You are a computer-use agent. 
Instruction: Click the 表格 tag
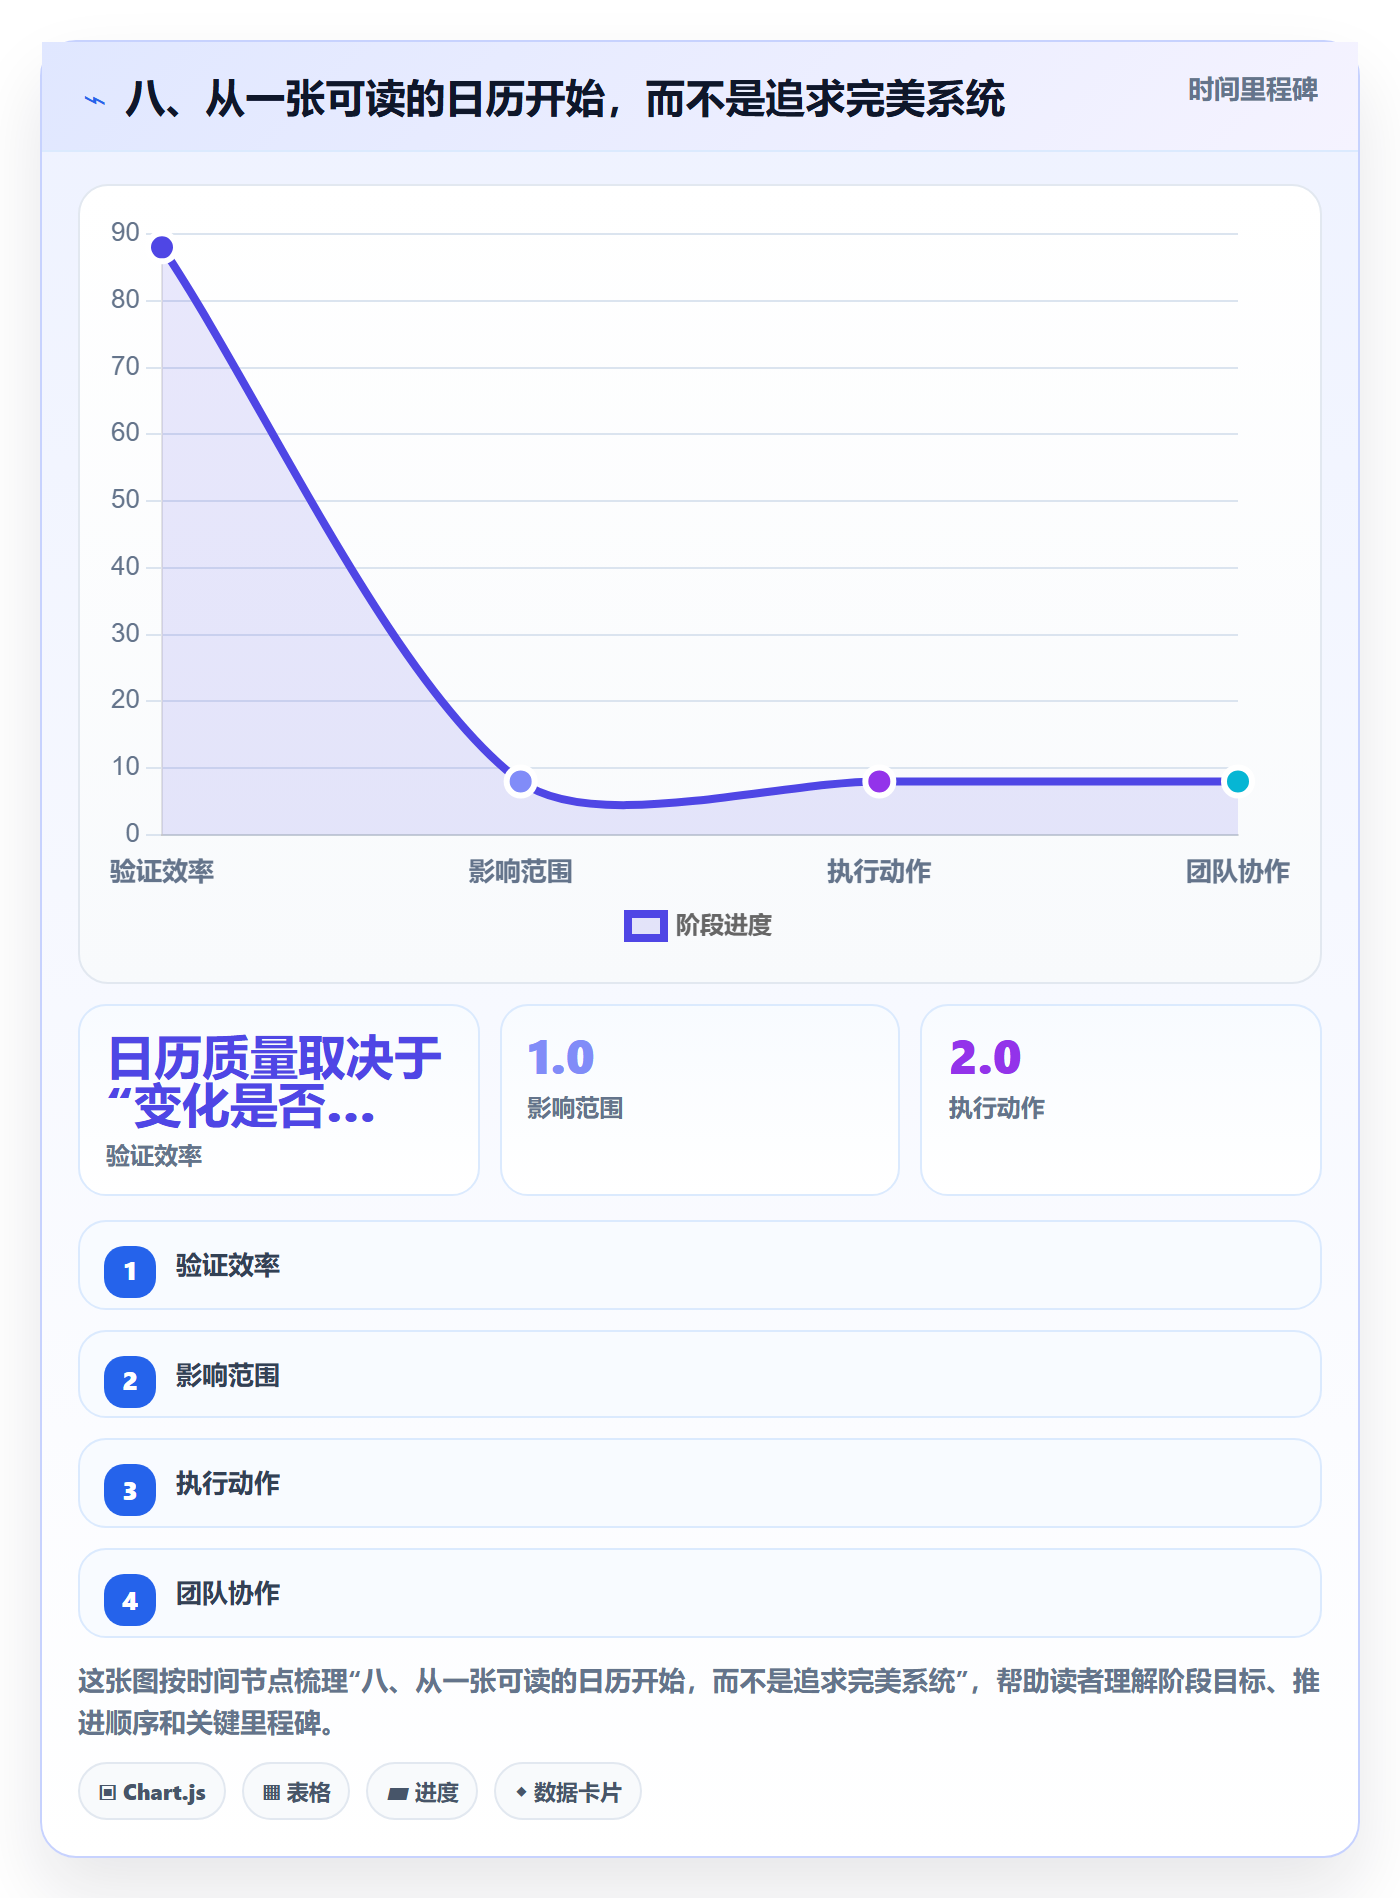tap(296, 1791)
